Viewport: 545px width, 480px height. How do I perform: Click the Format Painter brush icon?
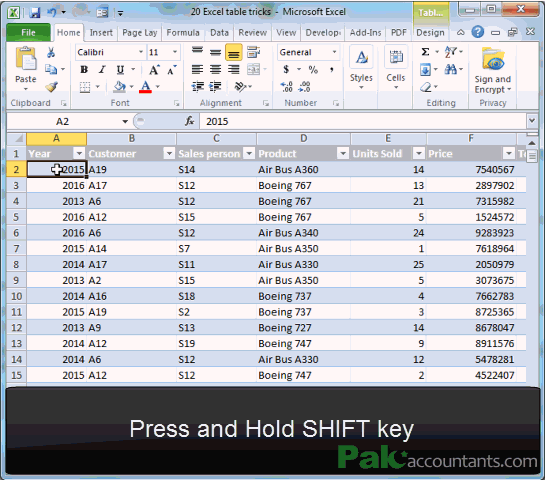click(x=51, y=87)
